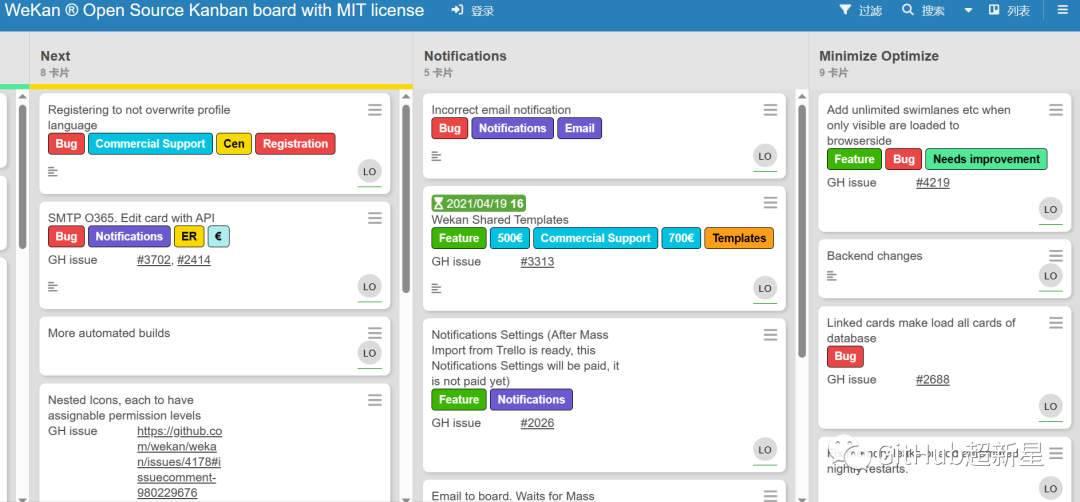Screen dimensions: 1080x502
Task: Open menu icon on Email to board card
Action: coord(770,495)
